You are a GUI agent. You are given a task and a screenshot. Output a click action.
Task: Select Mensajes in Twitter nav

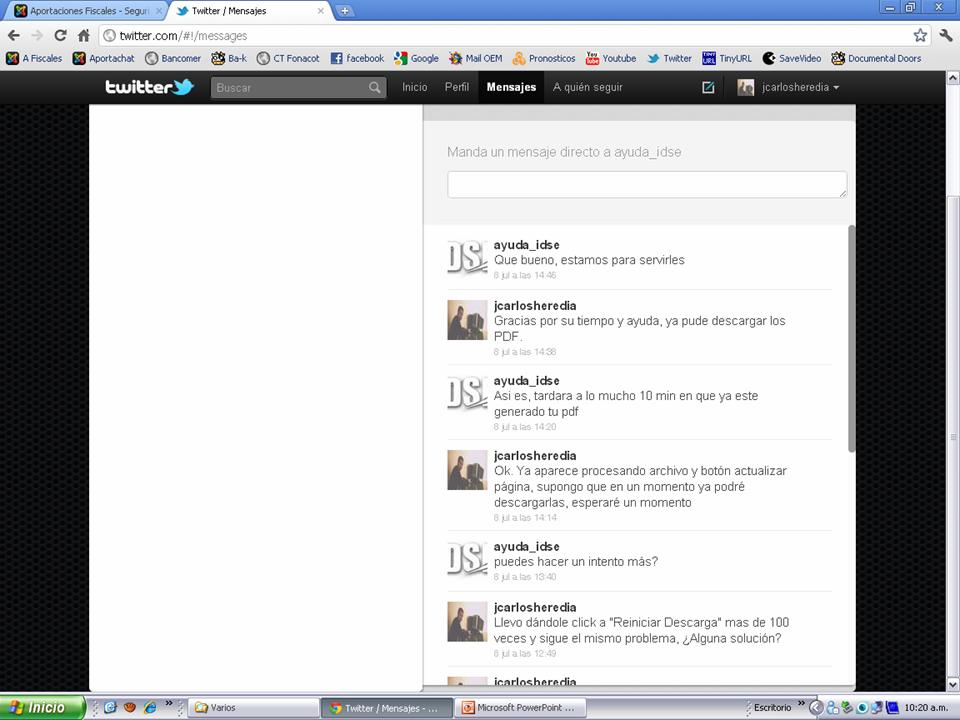(x=511, y=88)
